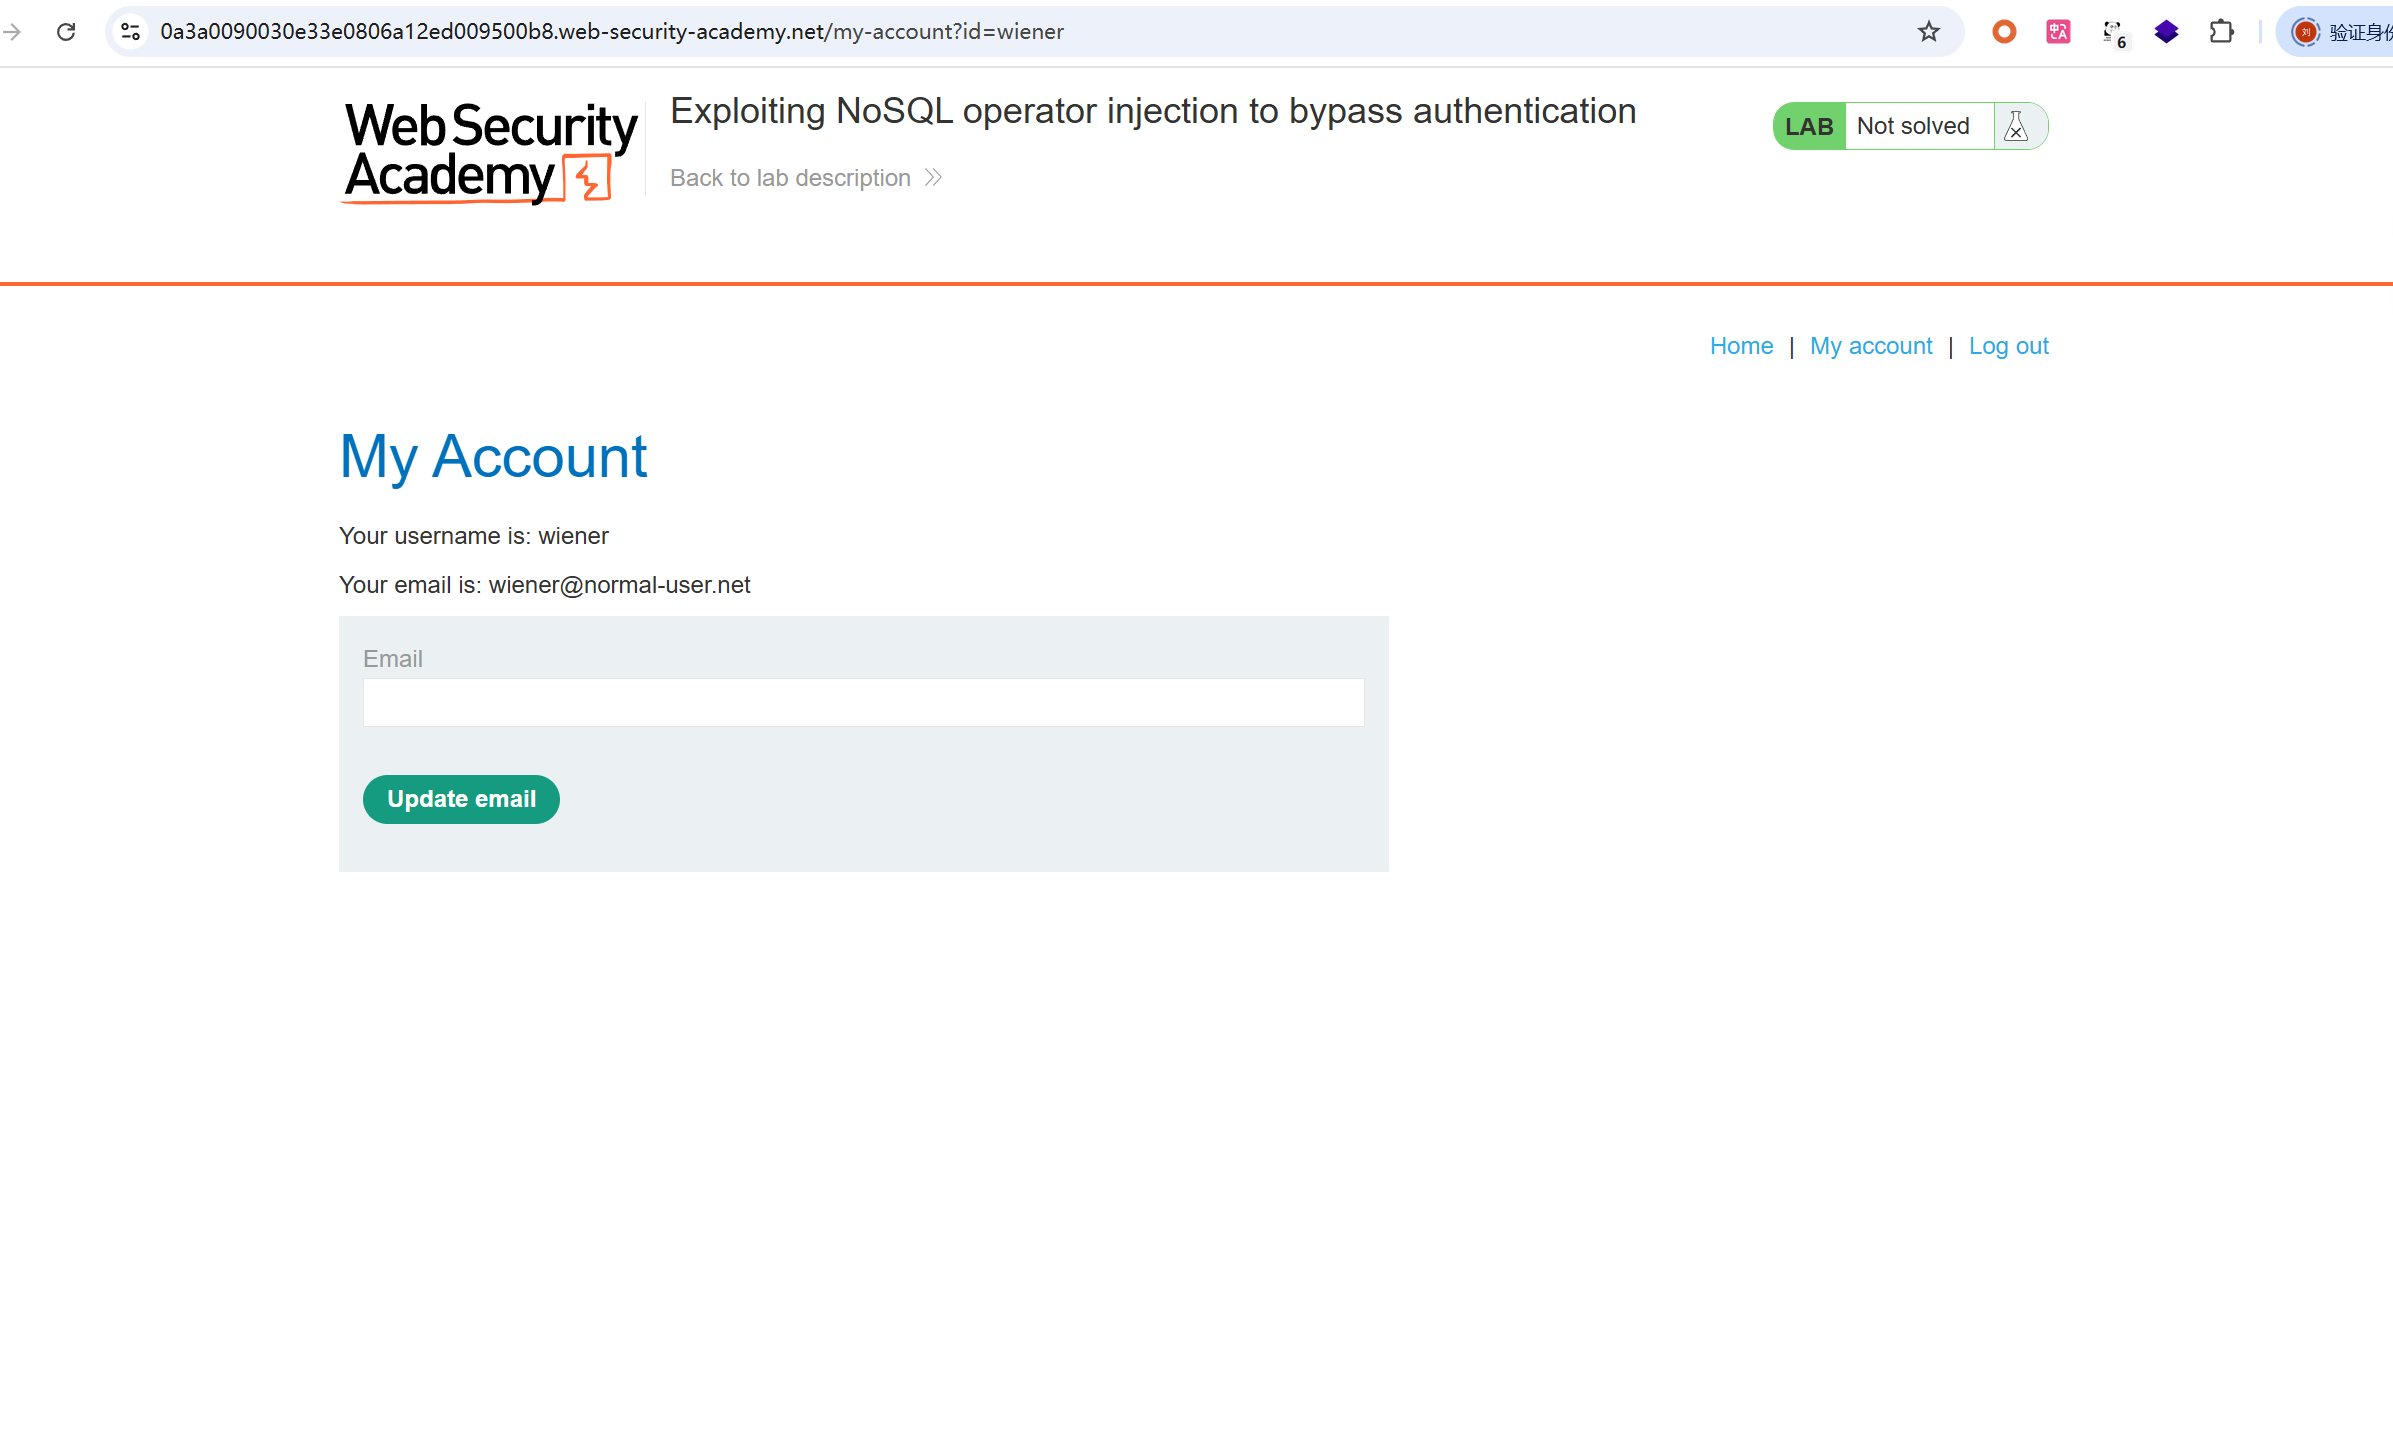Focus the Email input field
Viewport: 2393px width, 1443px height.
863,703
